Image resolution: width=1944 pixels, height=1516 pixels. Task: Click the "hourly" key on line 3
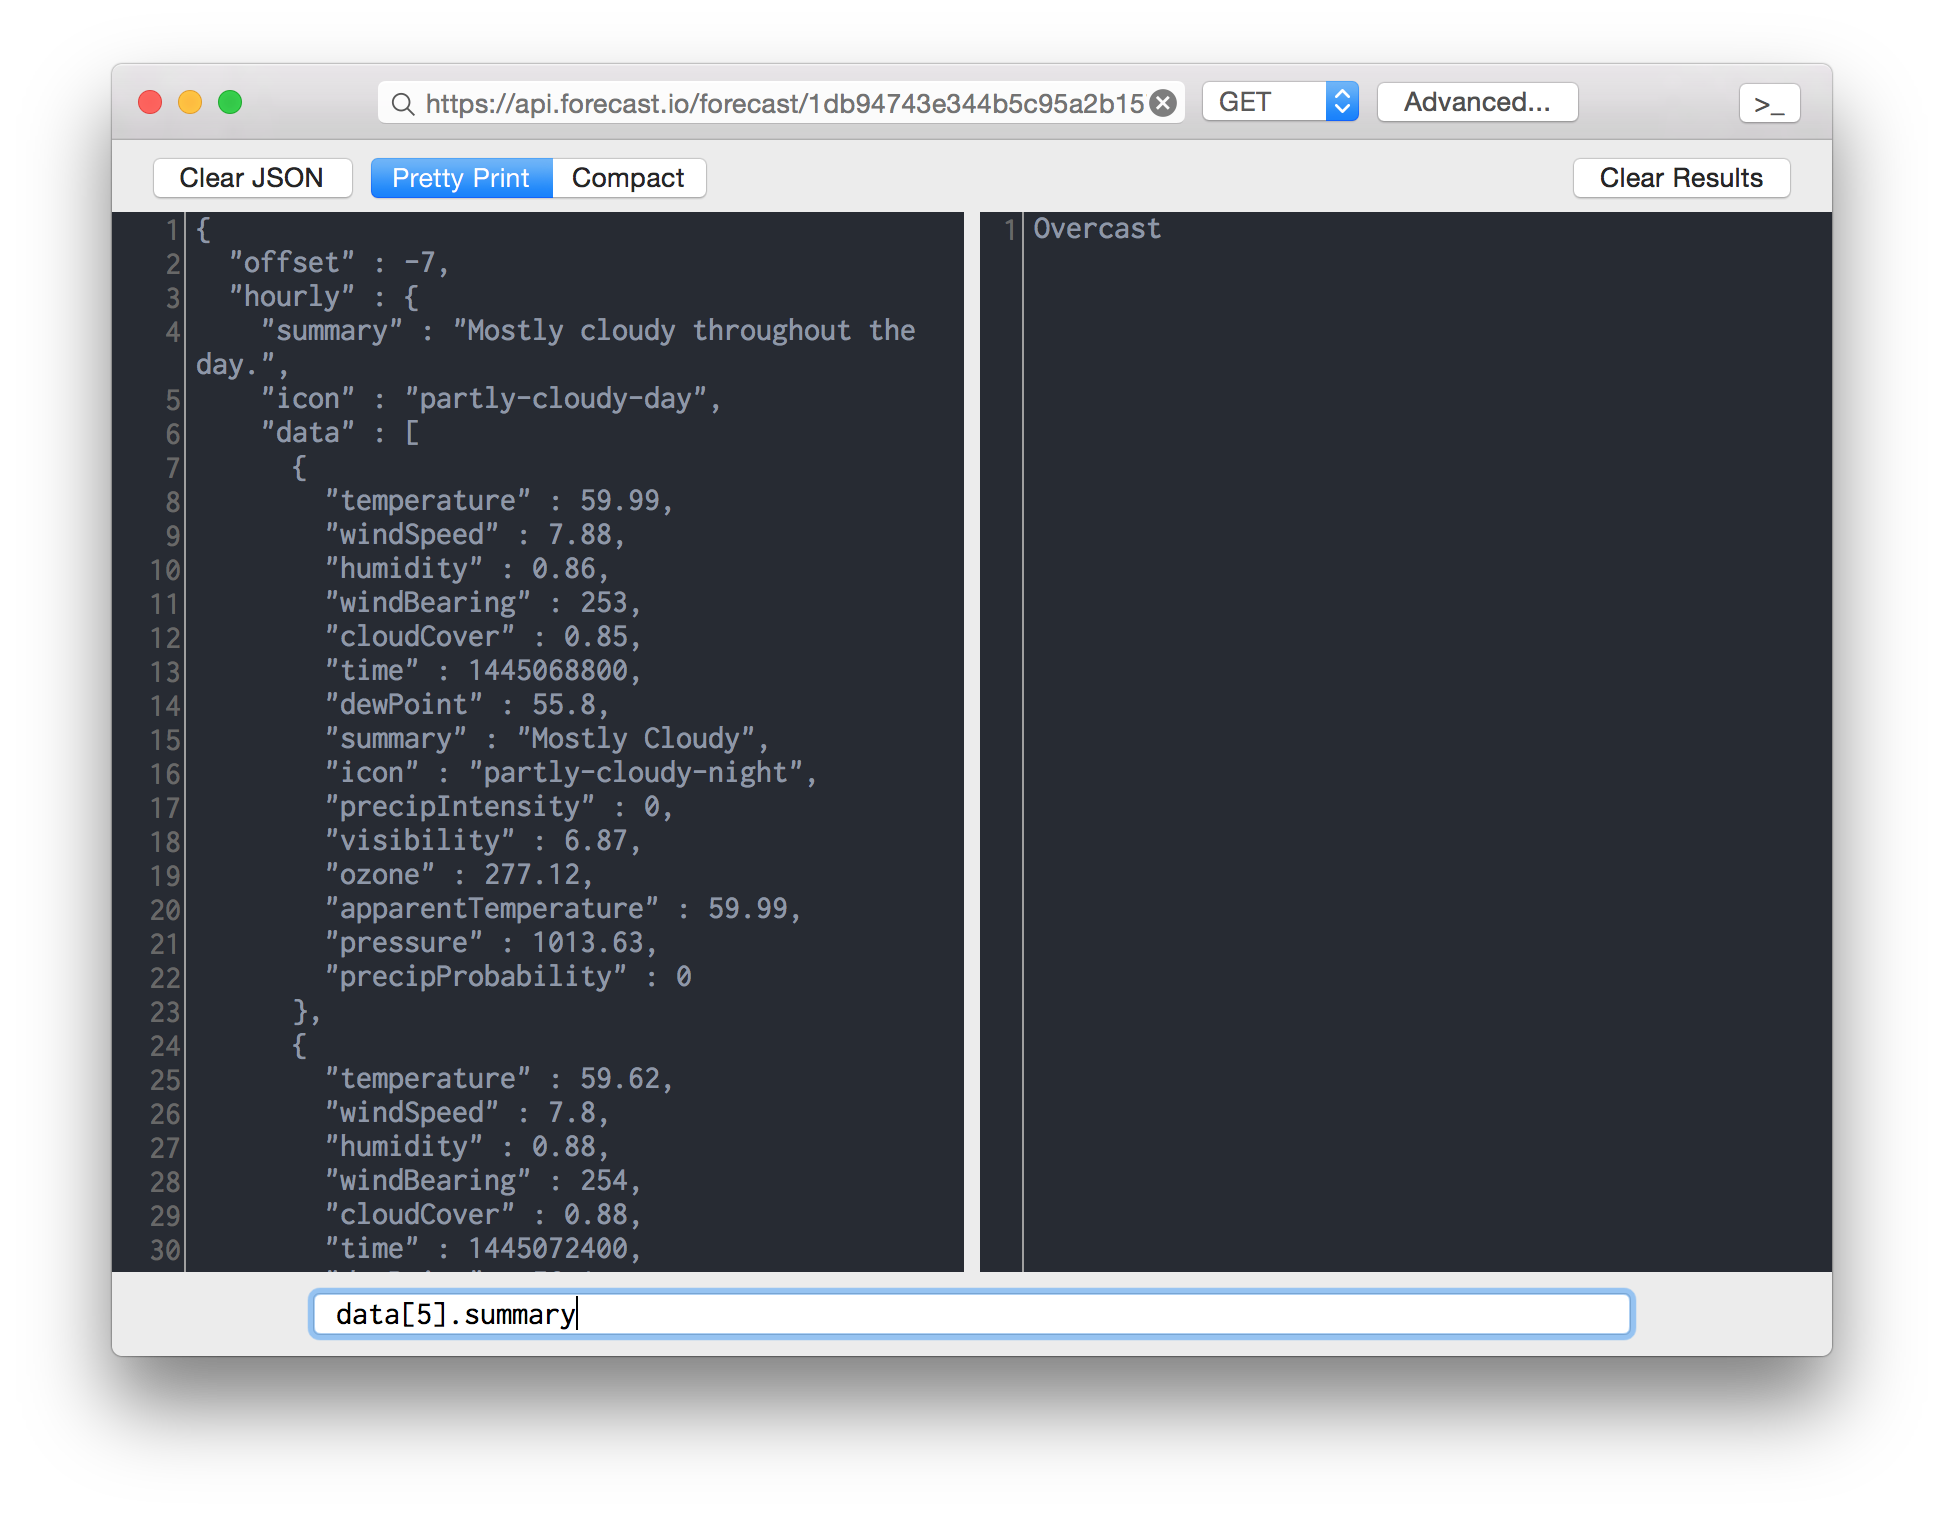tap(292, 297)
